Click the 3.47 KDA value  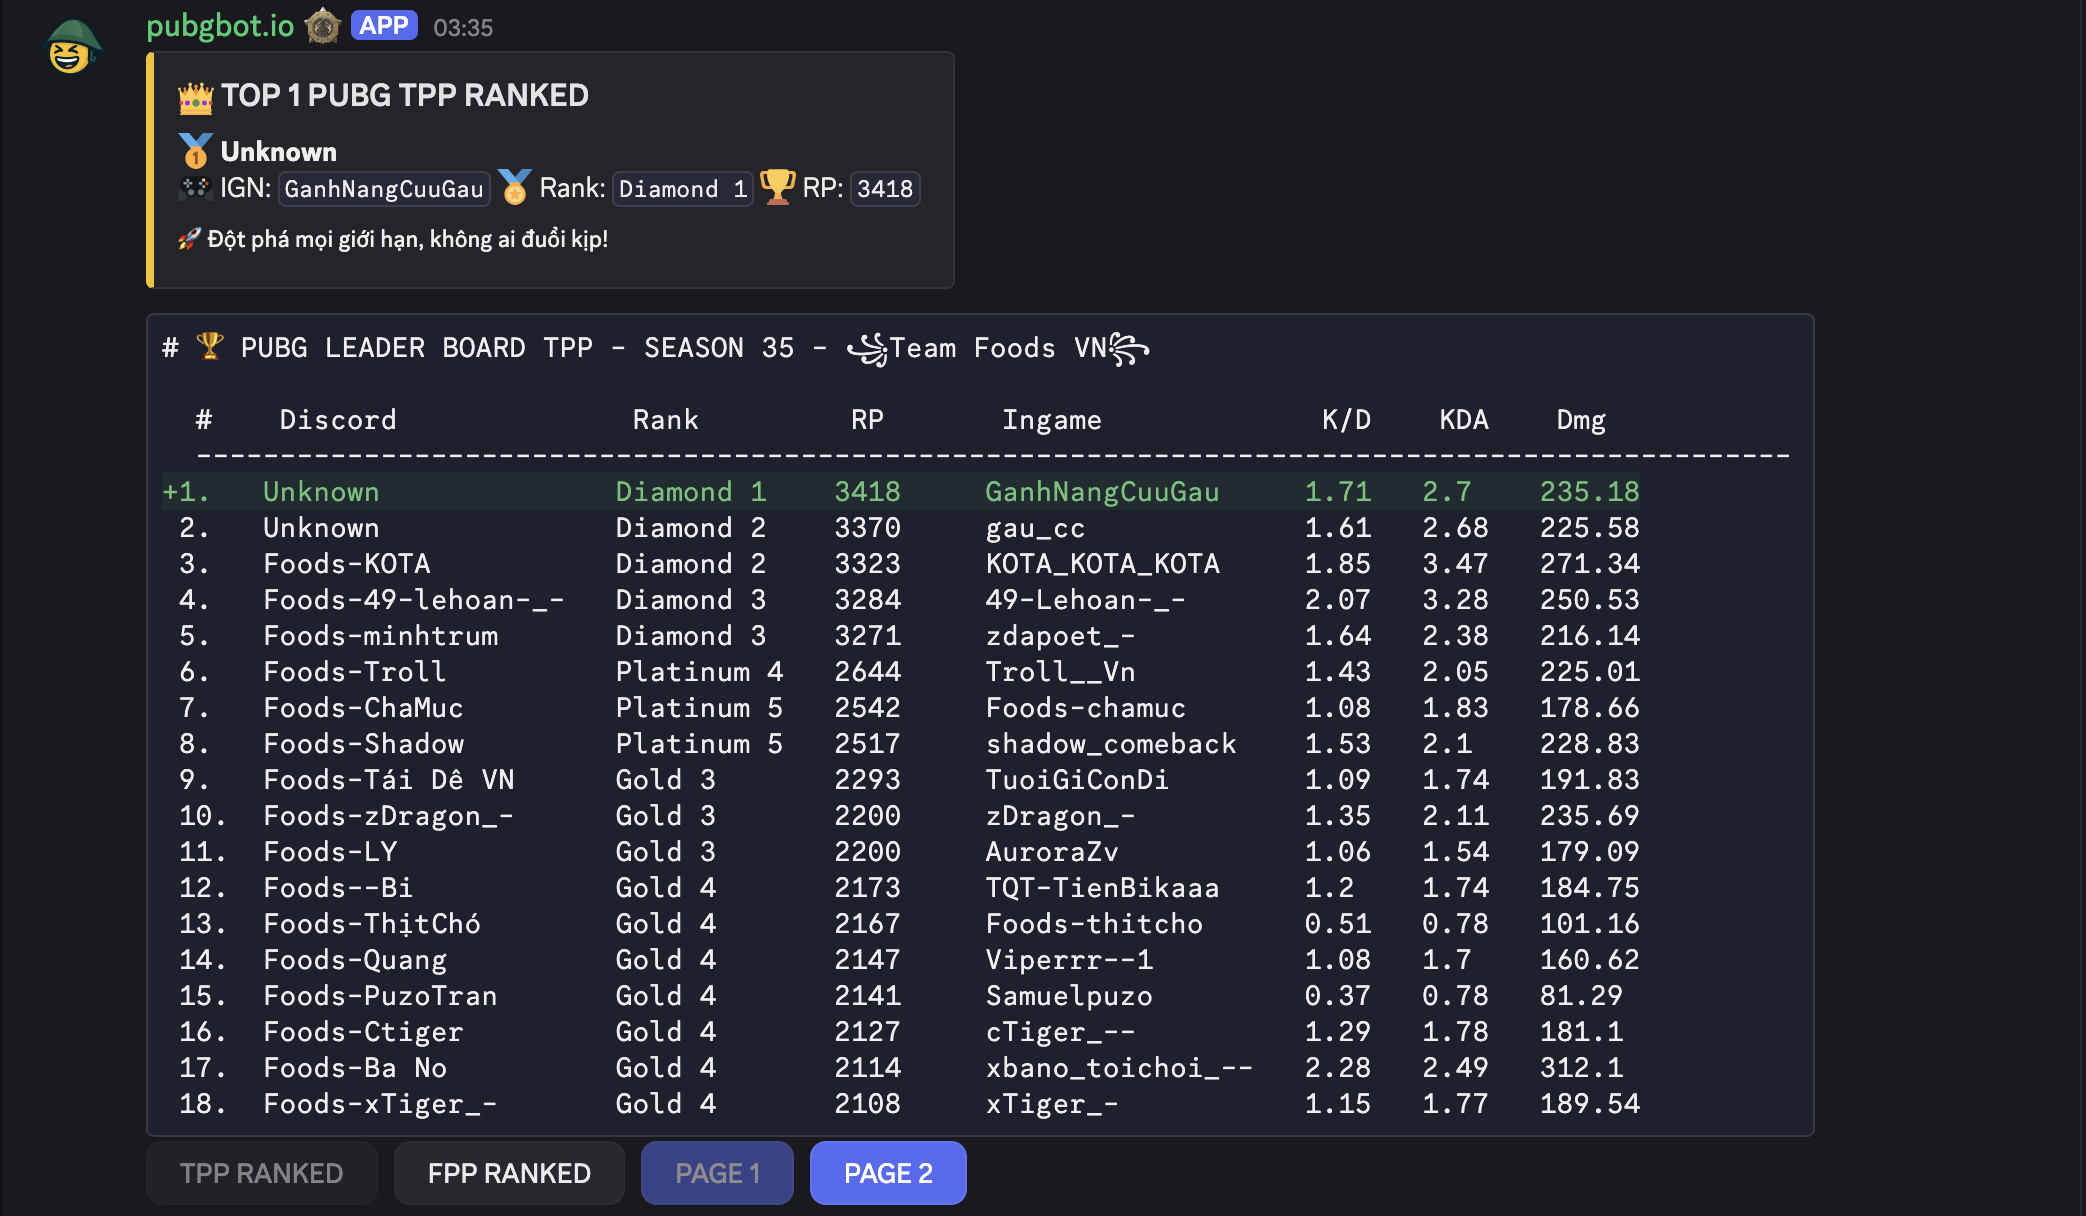click(x=1455, y=564)
